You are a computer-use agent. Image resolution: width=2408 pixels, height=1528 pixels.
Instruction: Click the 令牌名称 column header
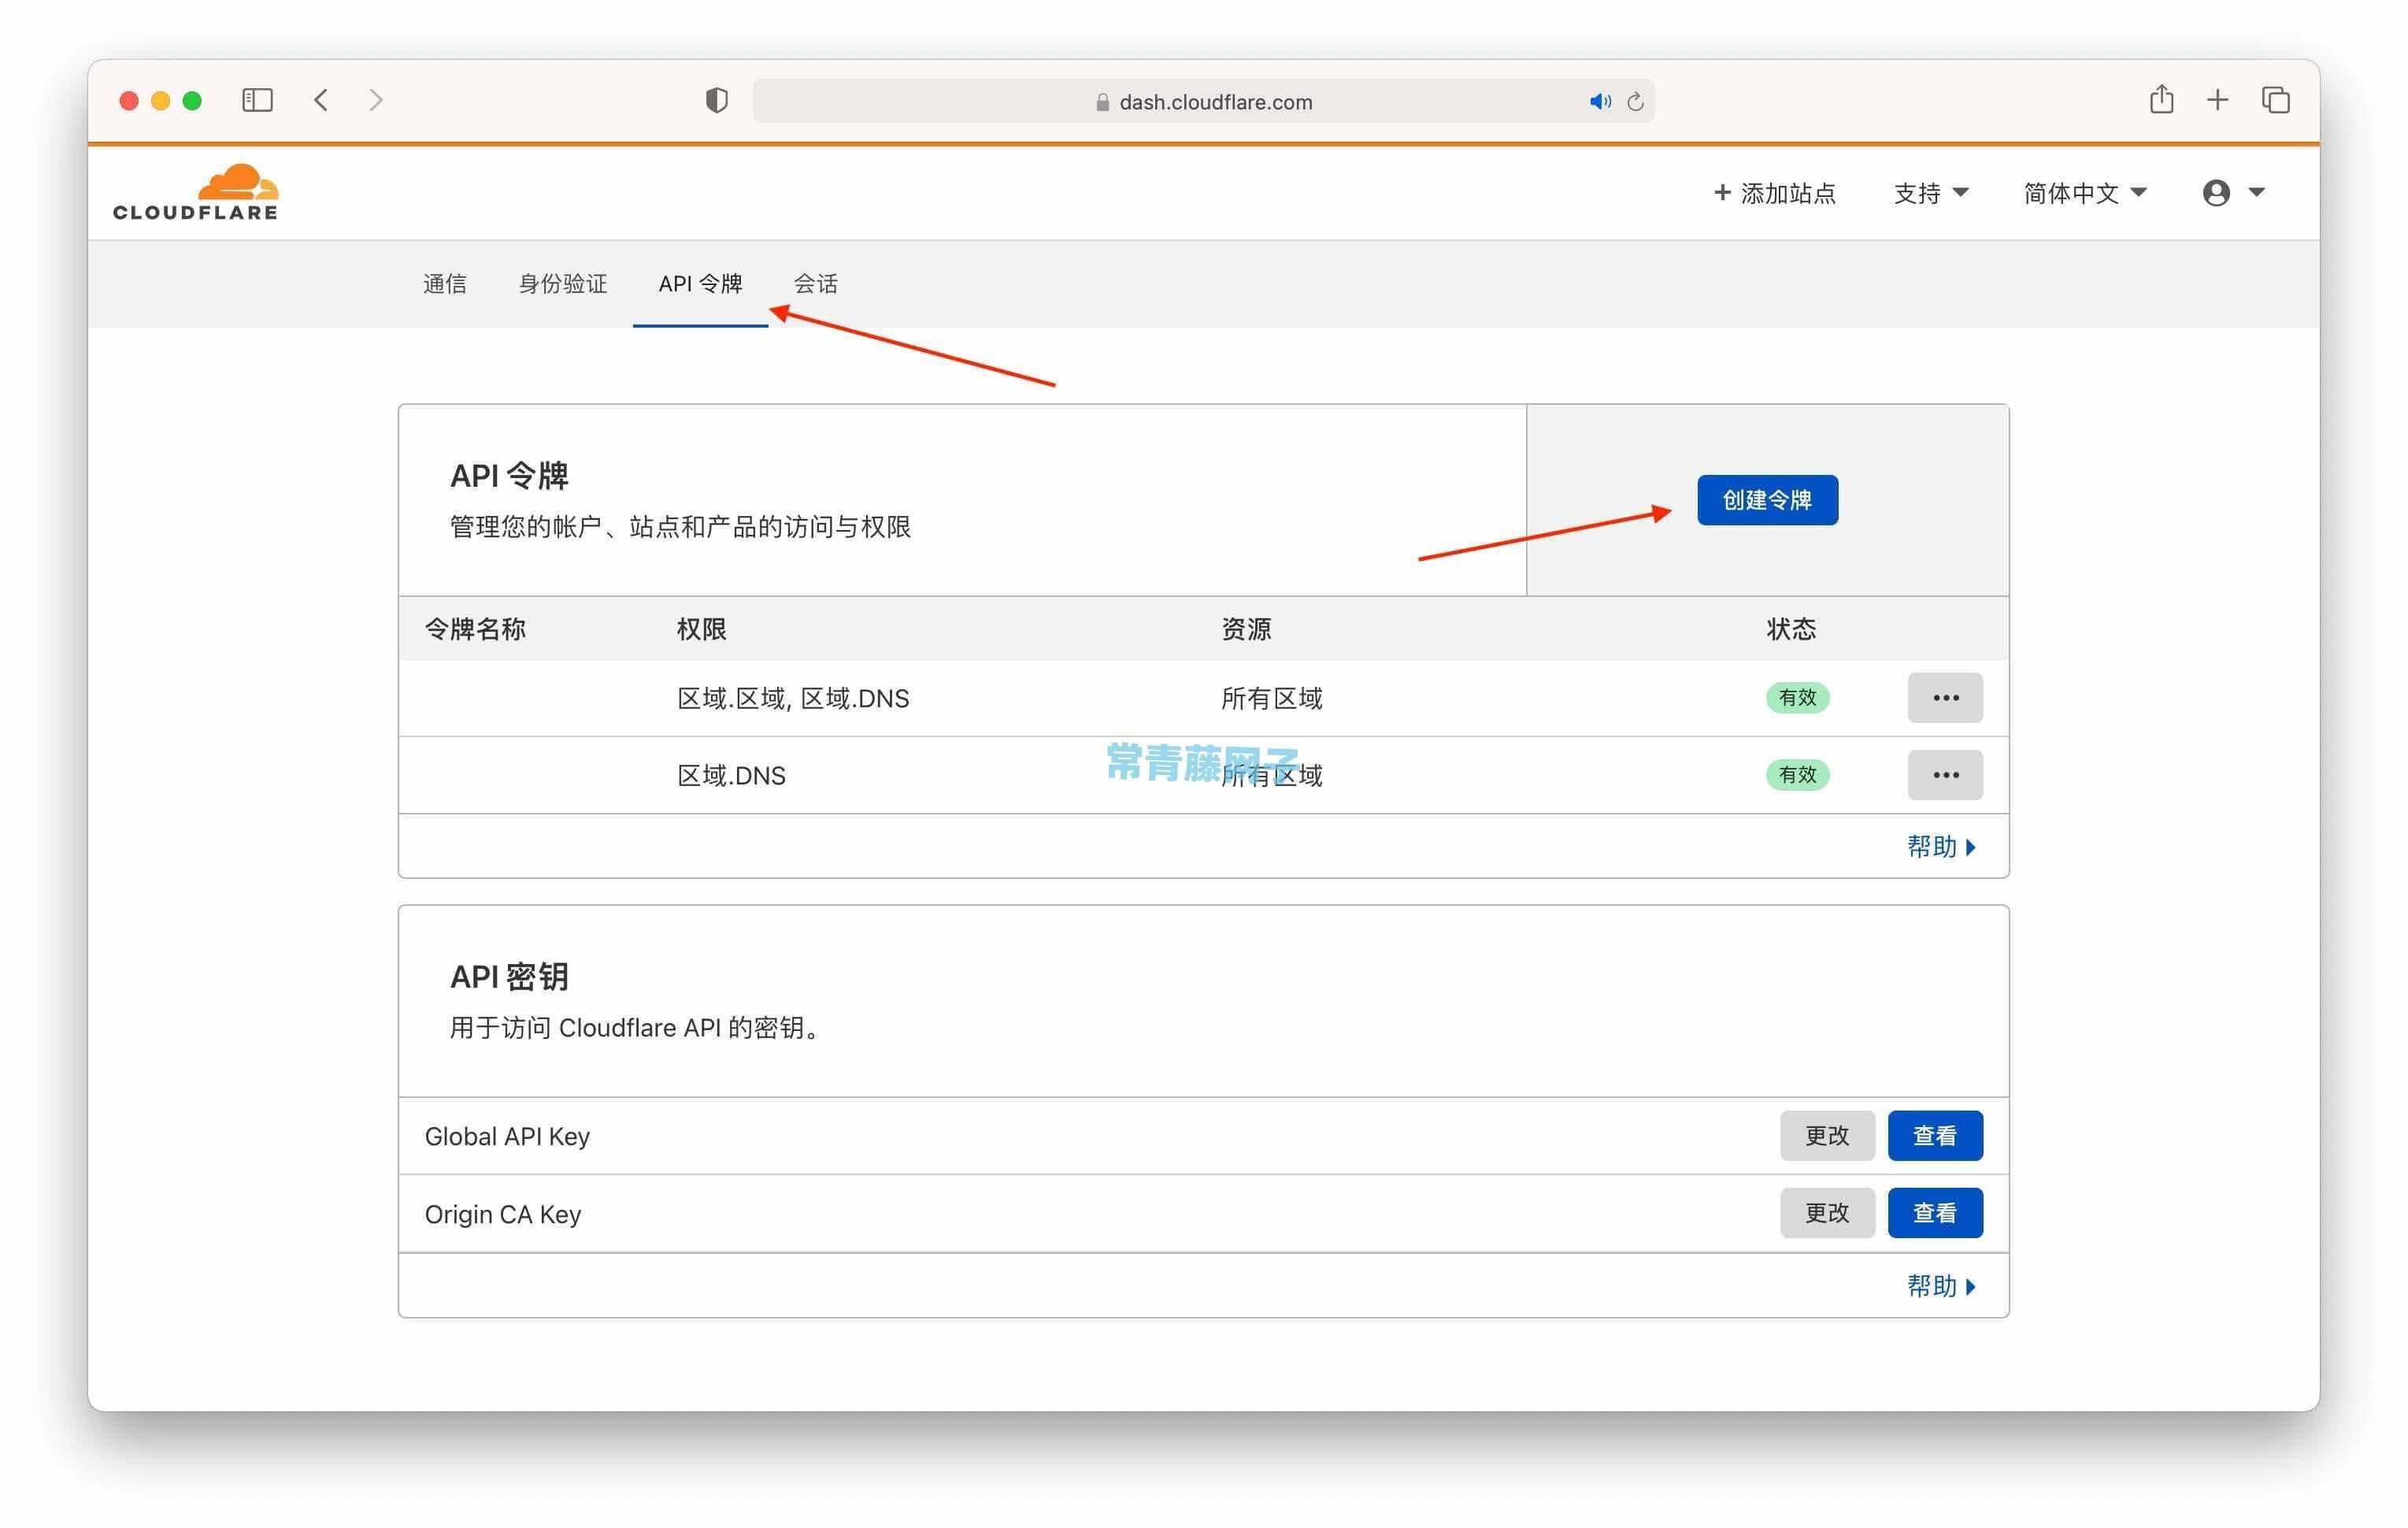click(x=475, y=629)
